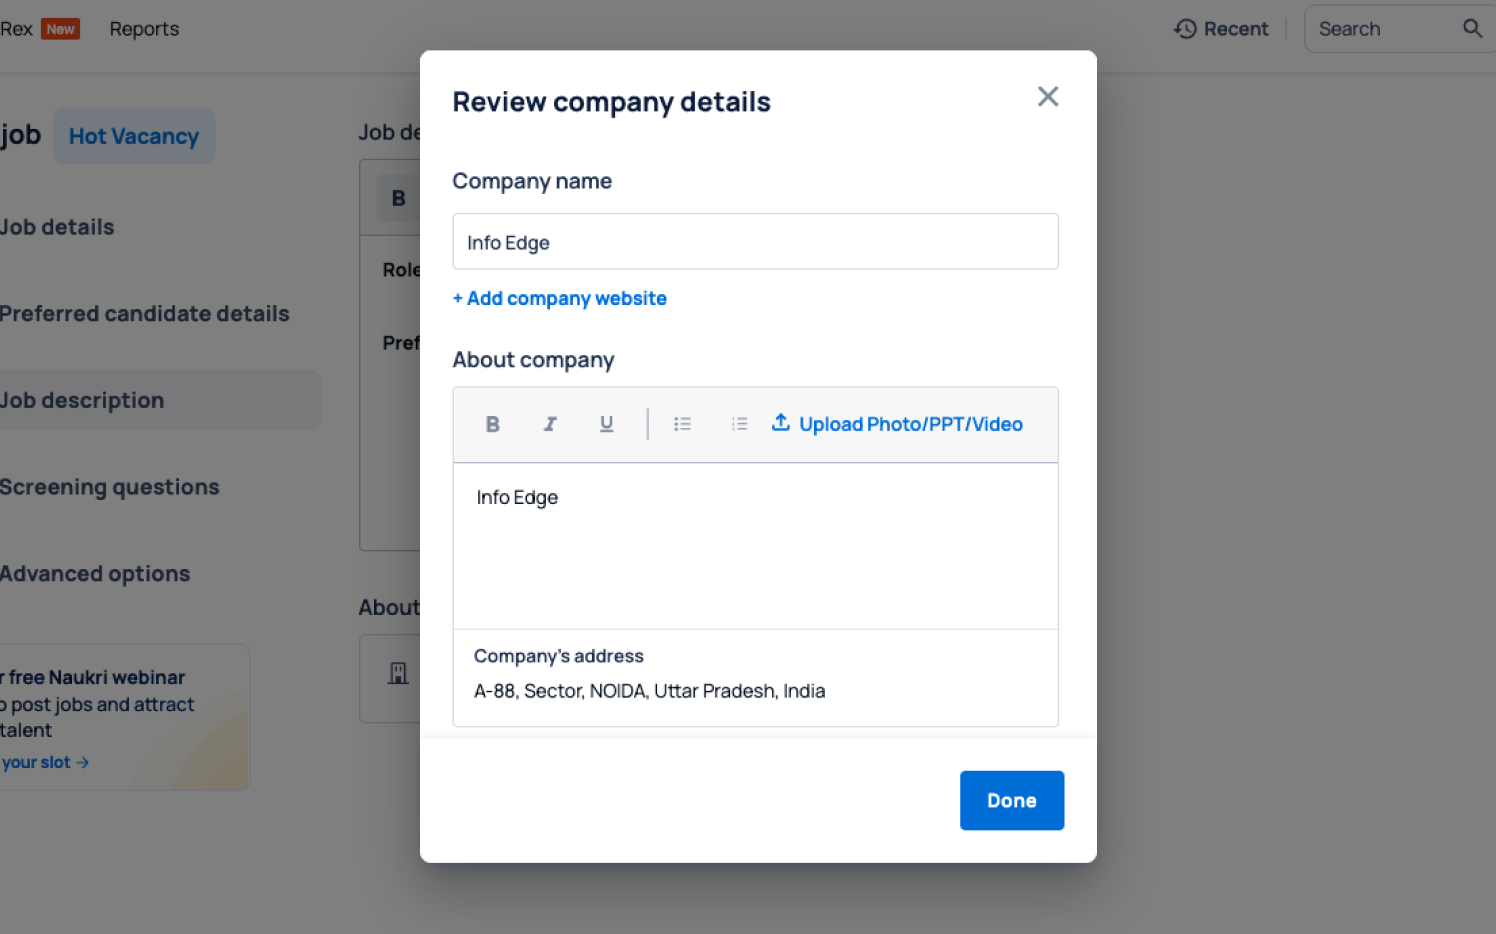Image resolution: width=1496 pixels, height=934 pixels.
Task: Apply italic formatting in About company editor
Action: (550, 424)
